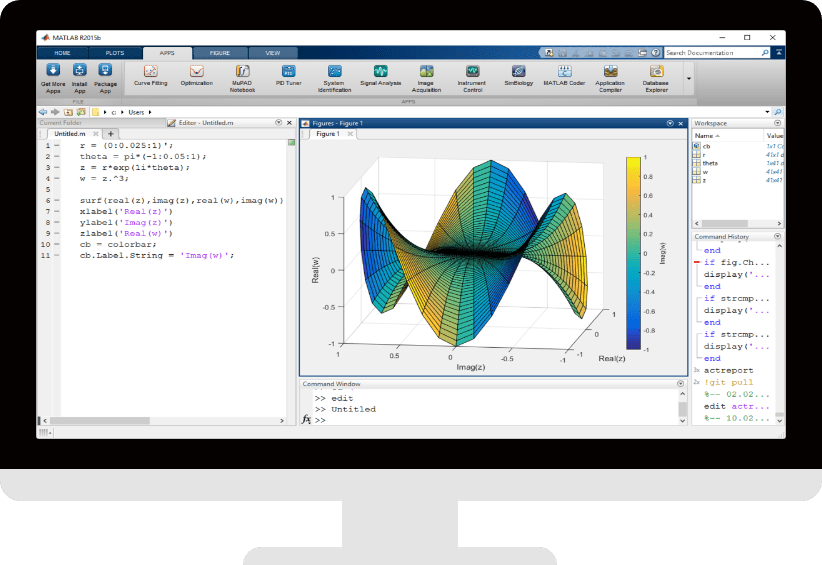Launch the Application Compiler

point(610,78)
